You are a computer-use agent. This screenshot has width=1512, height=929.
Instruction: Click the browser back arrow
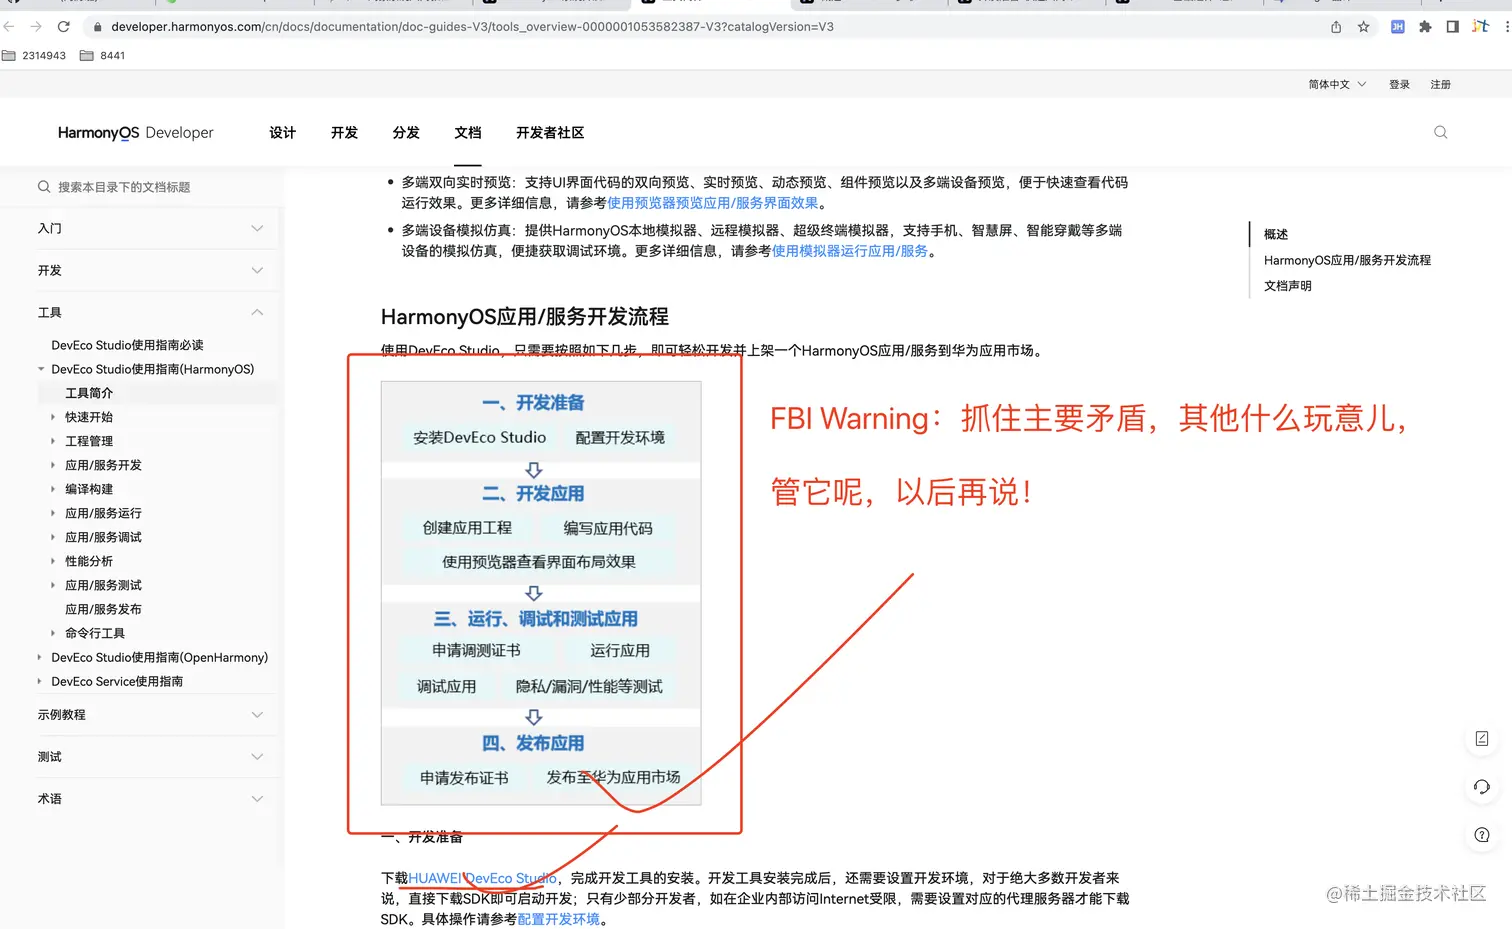click(x=9, y=27)
